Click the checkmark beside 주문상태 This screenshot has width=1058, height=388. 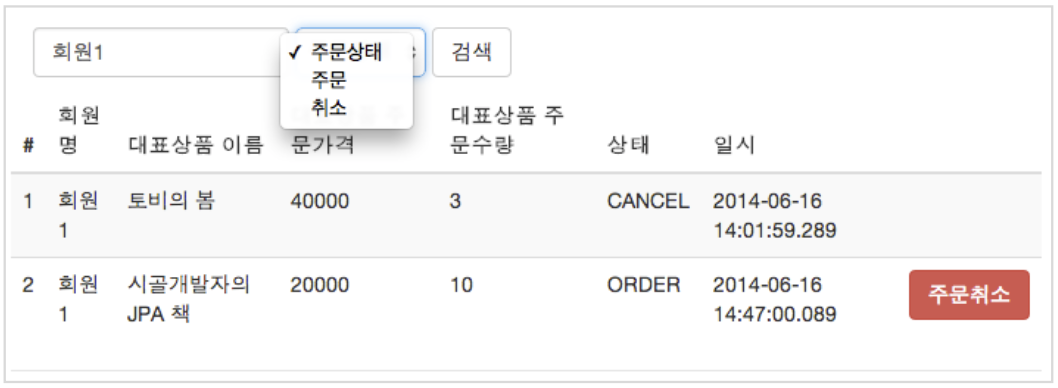(294, 53)
